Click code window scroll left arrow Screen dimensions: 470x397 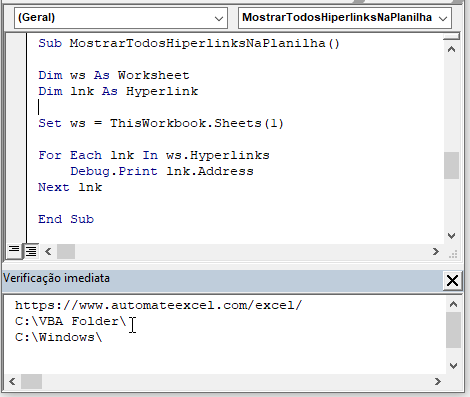[x=48, y=252]
